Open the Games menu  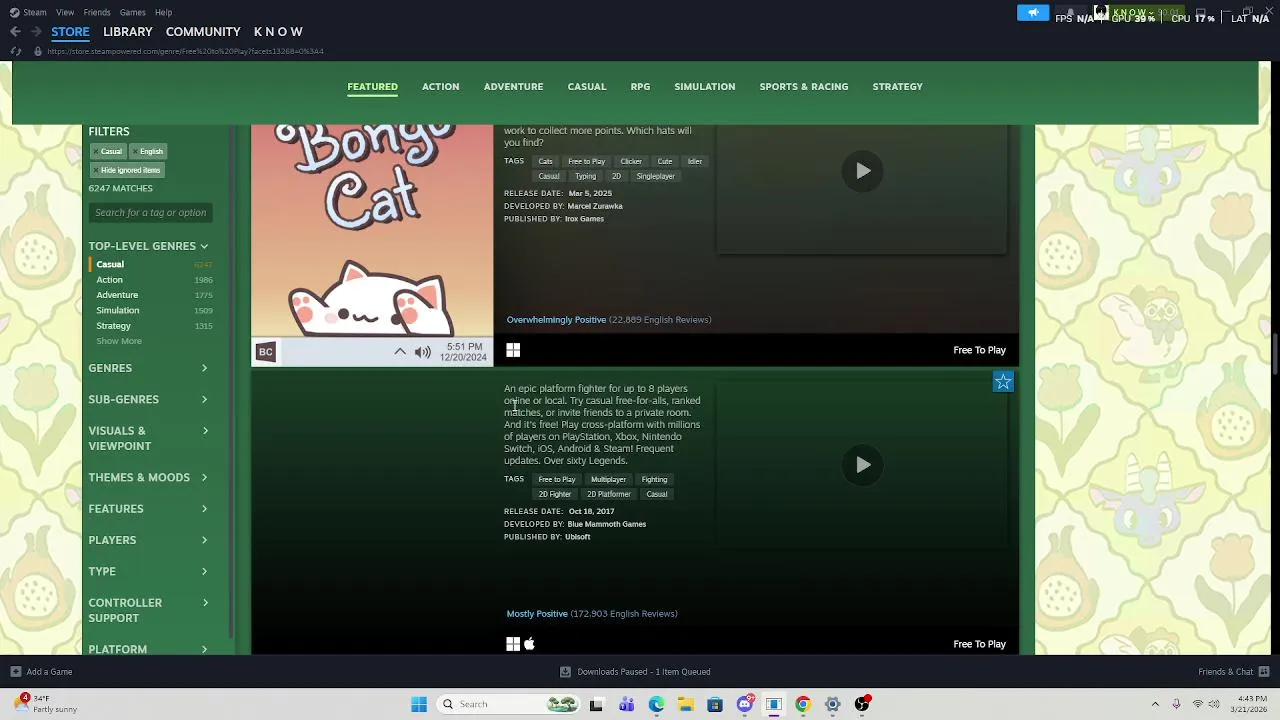[132, 12]
